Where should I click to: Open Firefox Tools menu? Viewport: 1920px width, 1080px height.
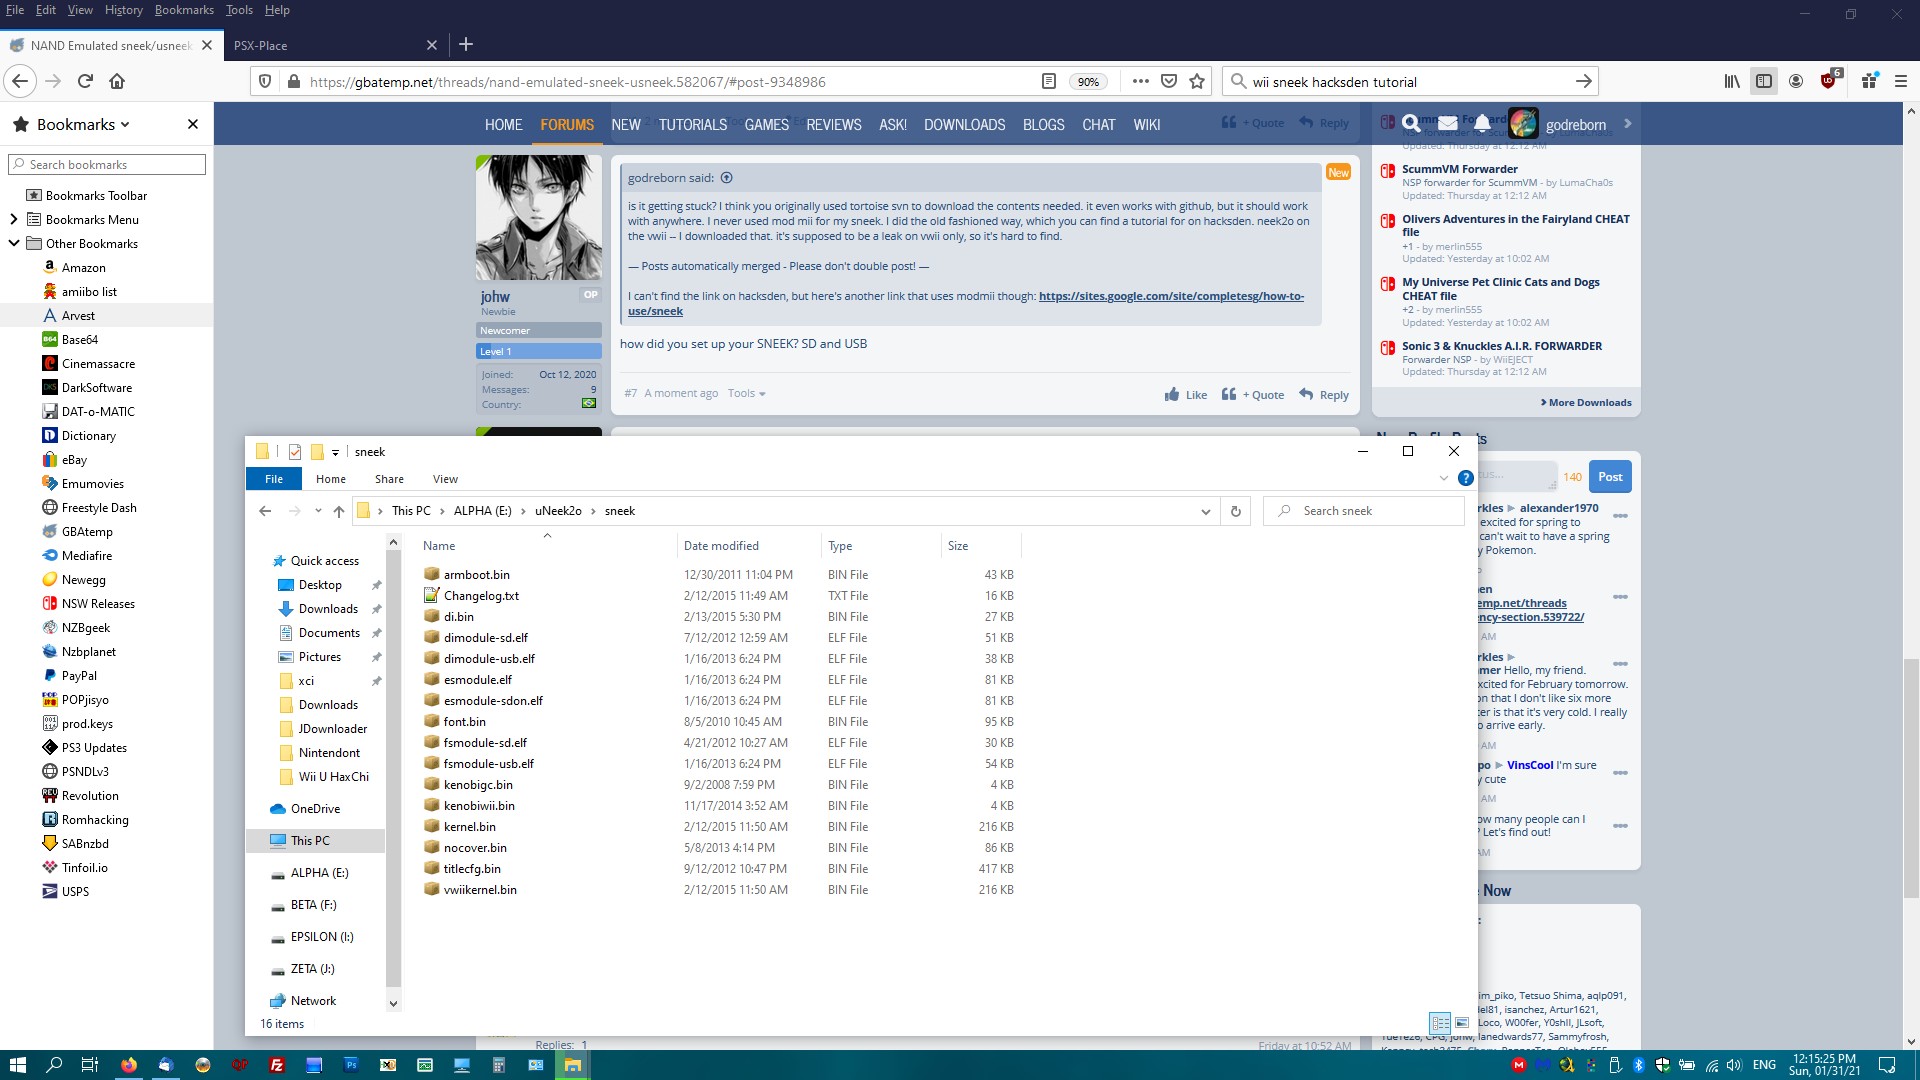click(239, 10)
